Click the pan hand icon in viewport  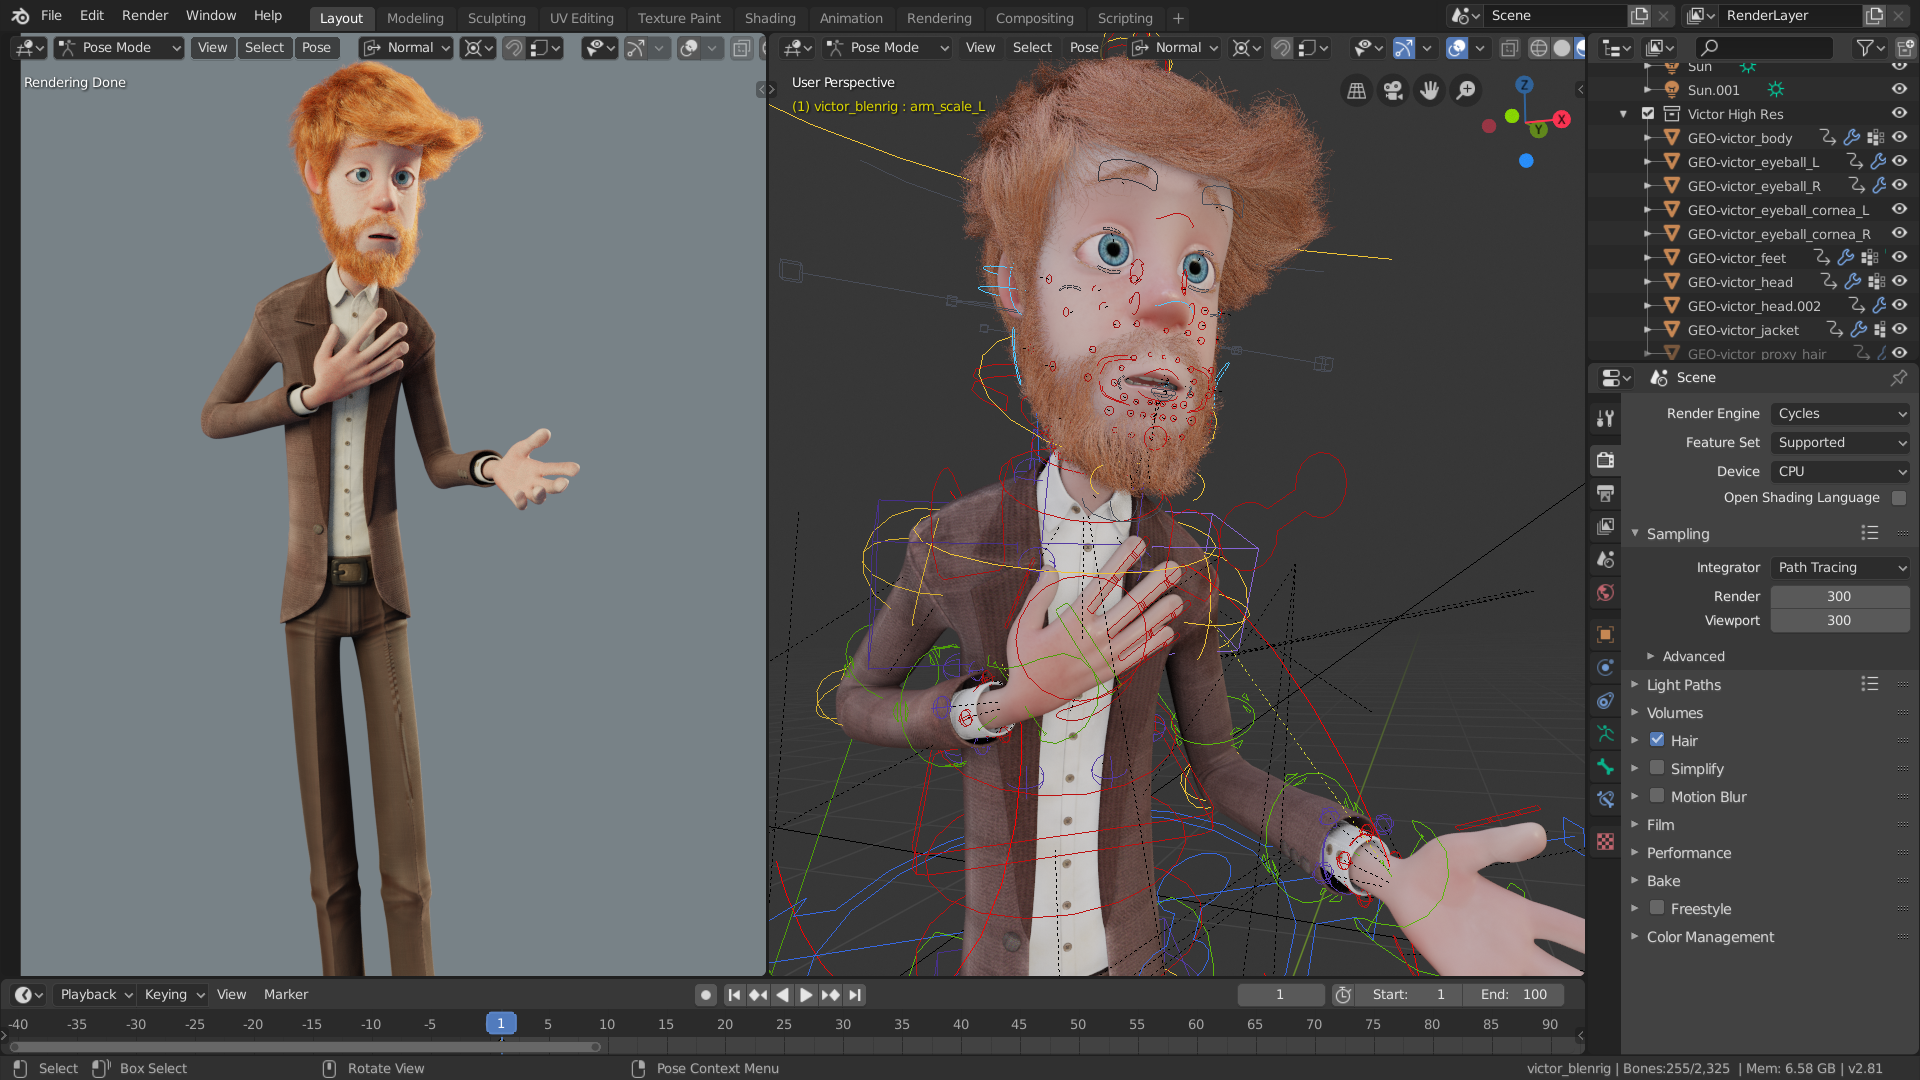click(x=1429, y=91)
